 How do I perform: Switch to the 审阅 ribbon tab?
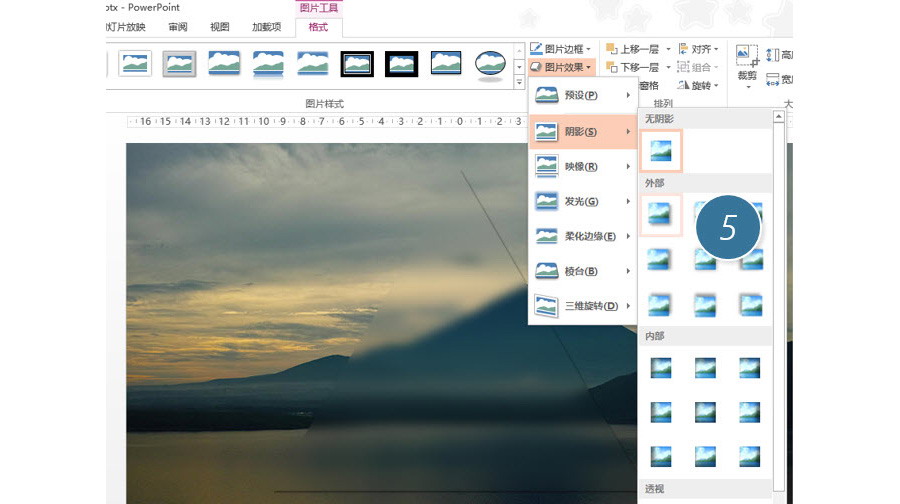coord(177,27)
